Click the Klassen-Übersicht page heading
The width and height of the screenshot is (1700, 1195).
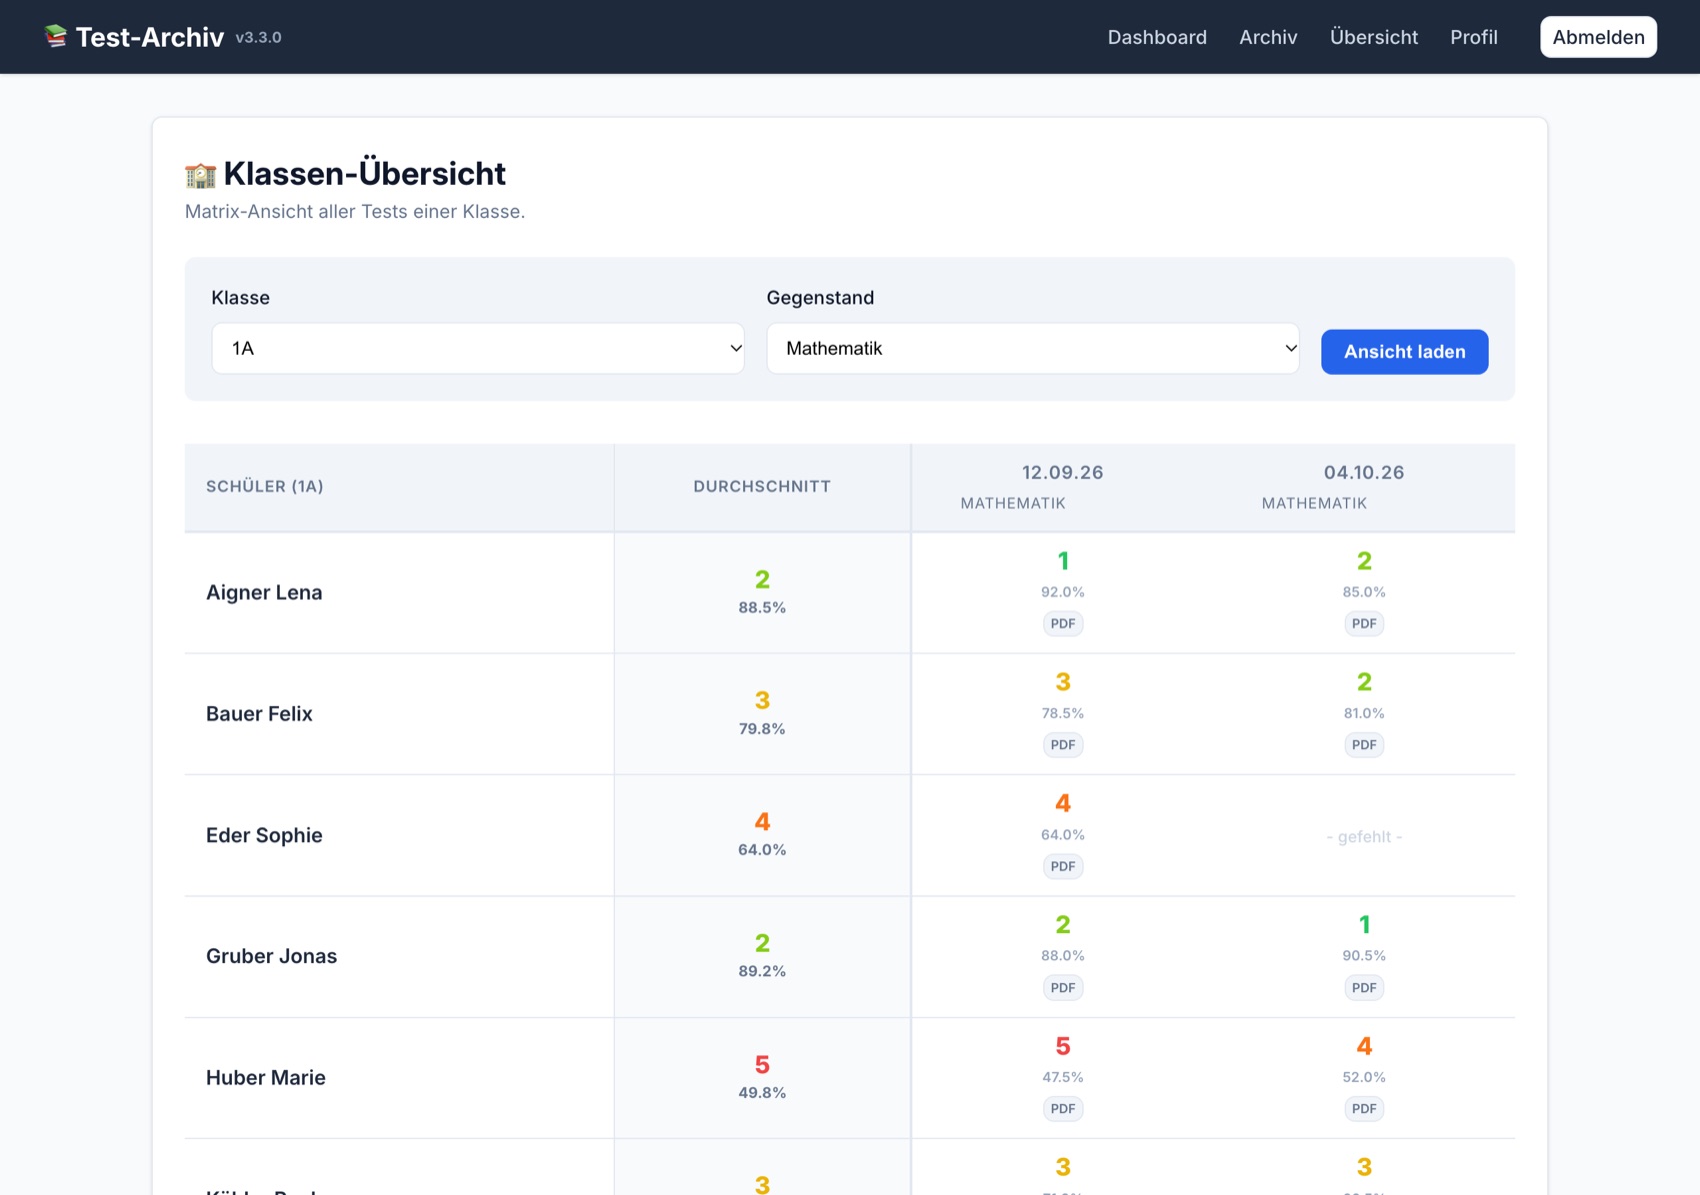(364, 174)
